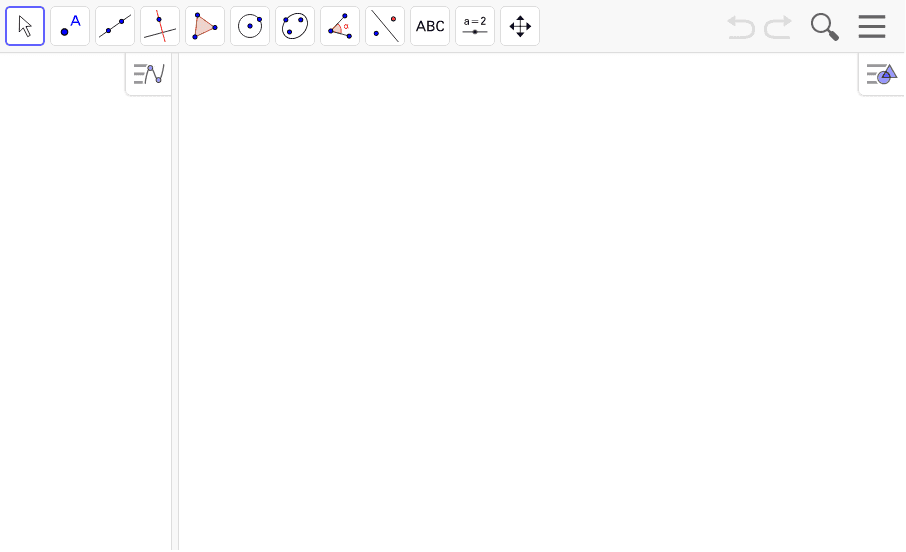Choose the Line through two points tool
Image resolution: width=906 pixels, height=552 pixels.
click(x=115, y=26)
